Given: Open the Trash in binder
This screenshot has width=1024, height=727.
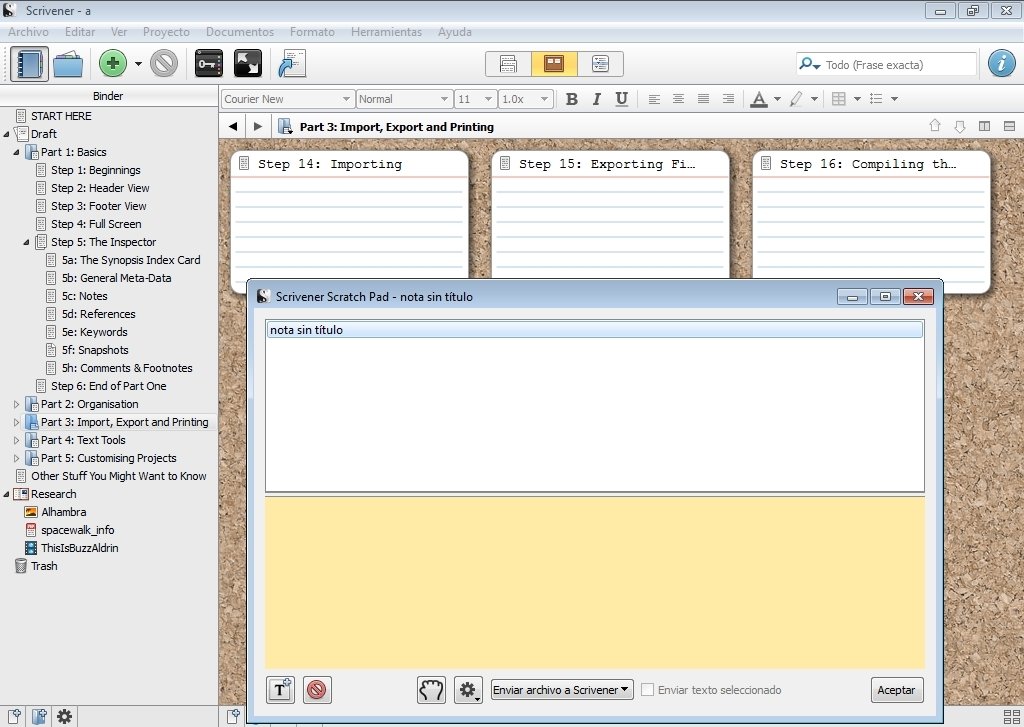Looking at the screenshot, I should (x=44, y=566).
